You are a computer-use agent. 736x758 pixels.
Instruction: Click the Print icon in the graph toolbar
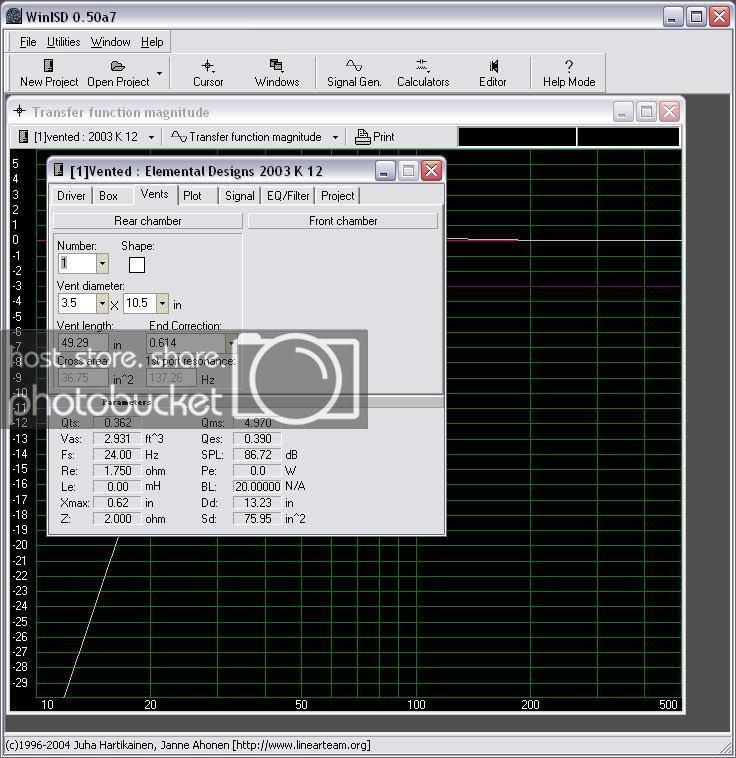[x=362, y=137]
